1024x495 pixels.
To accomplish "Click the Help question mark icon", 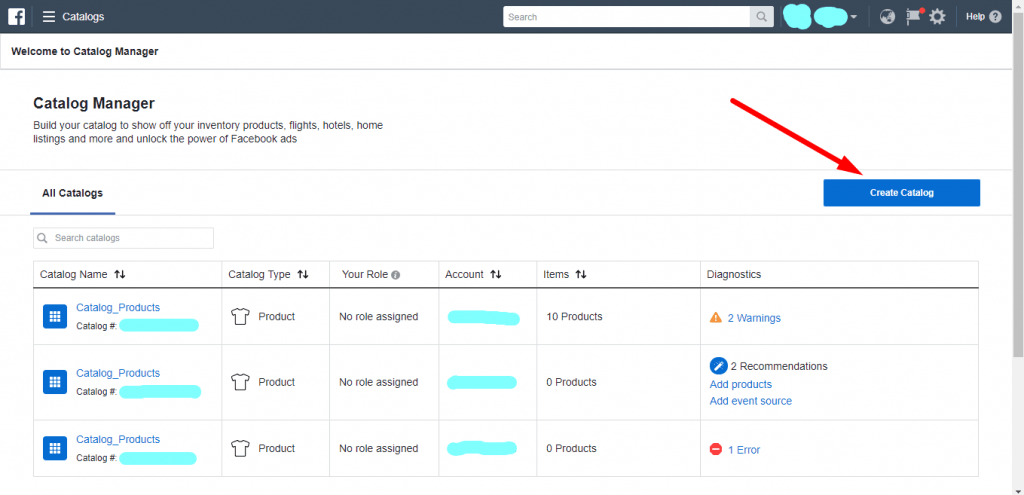I will (995, 17).
